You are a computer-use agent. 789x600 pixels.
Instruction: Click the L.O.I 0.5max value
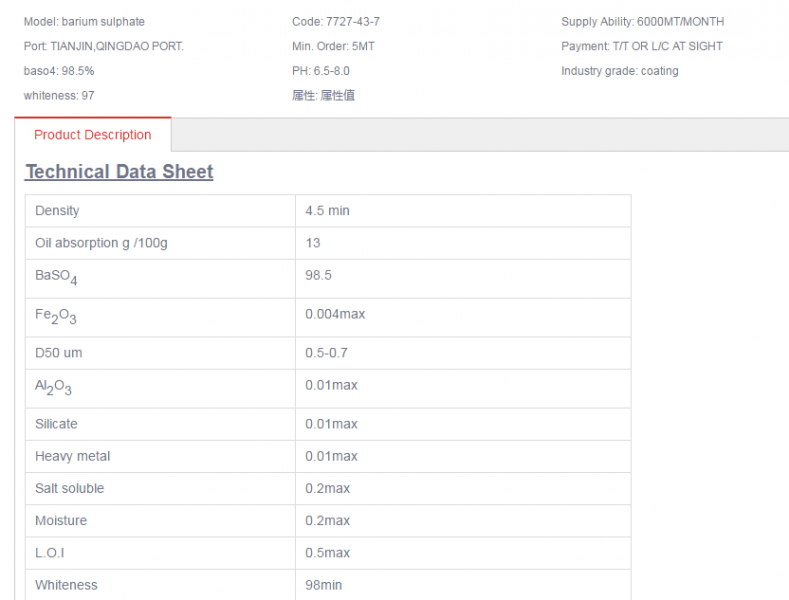[x=327, y=553]
